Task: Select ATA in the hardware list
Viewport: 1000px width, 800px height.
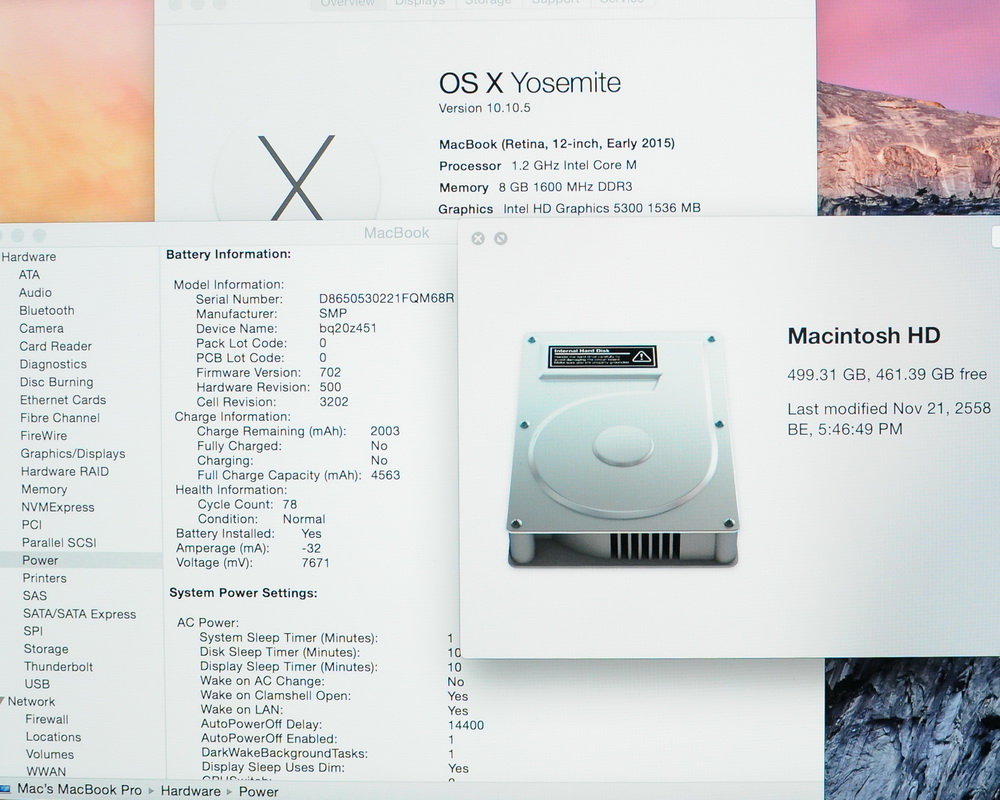Action: [29, 274]
